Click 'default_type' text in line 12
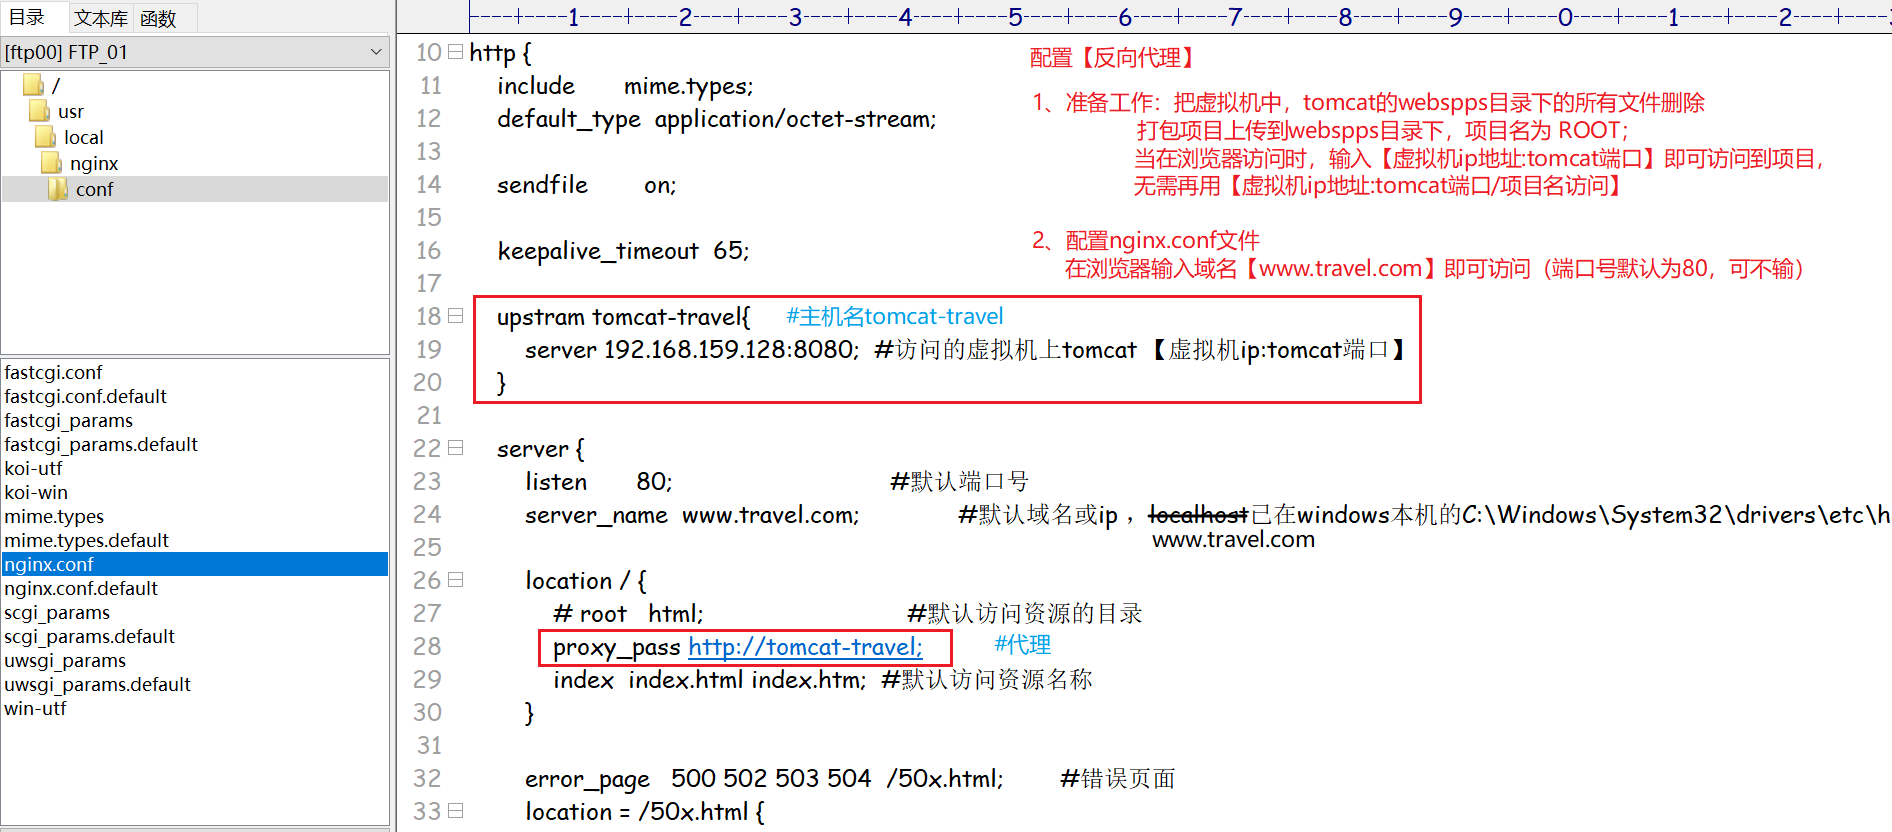Image resolution: width=1892 pixels, height=832 pixels. pos(569,119)
